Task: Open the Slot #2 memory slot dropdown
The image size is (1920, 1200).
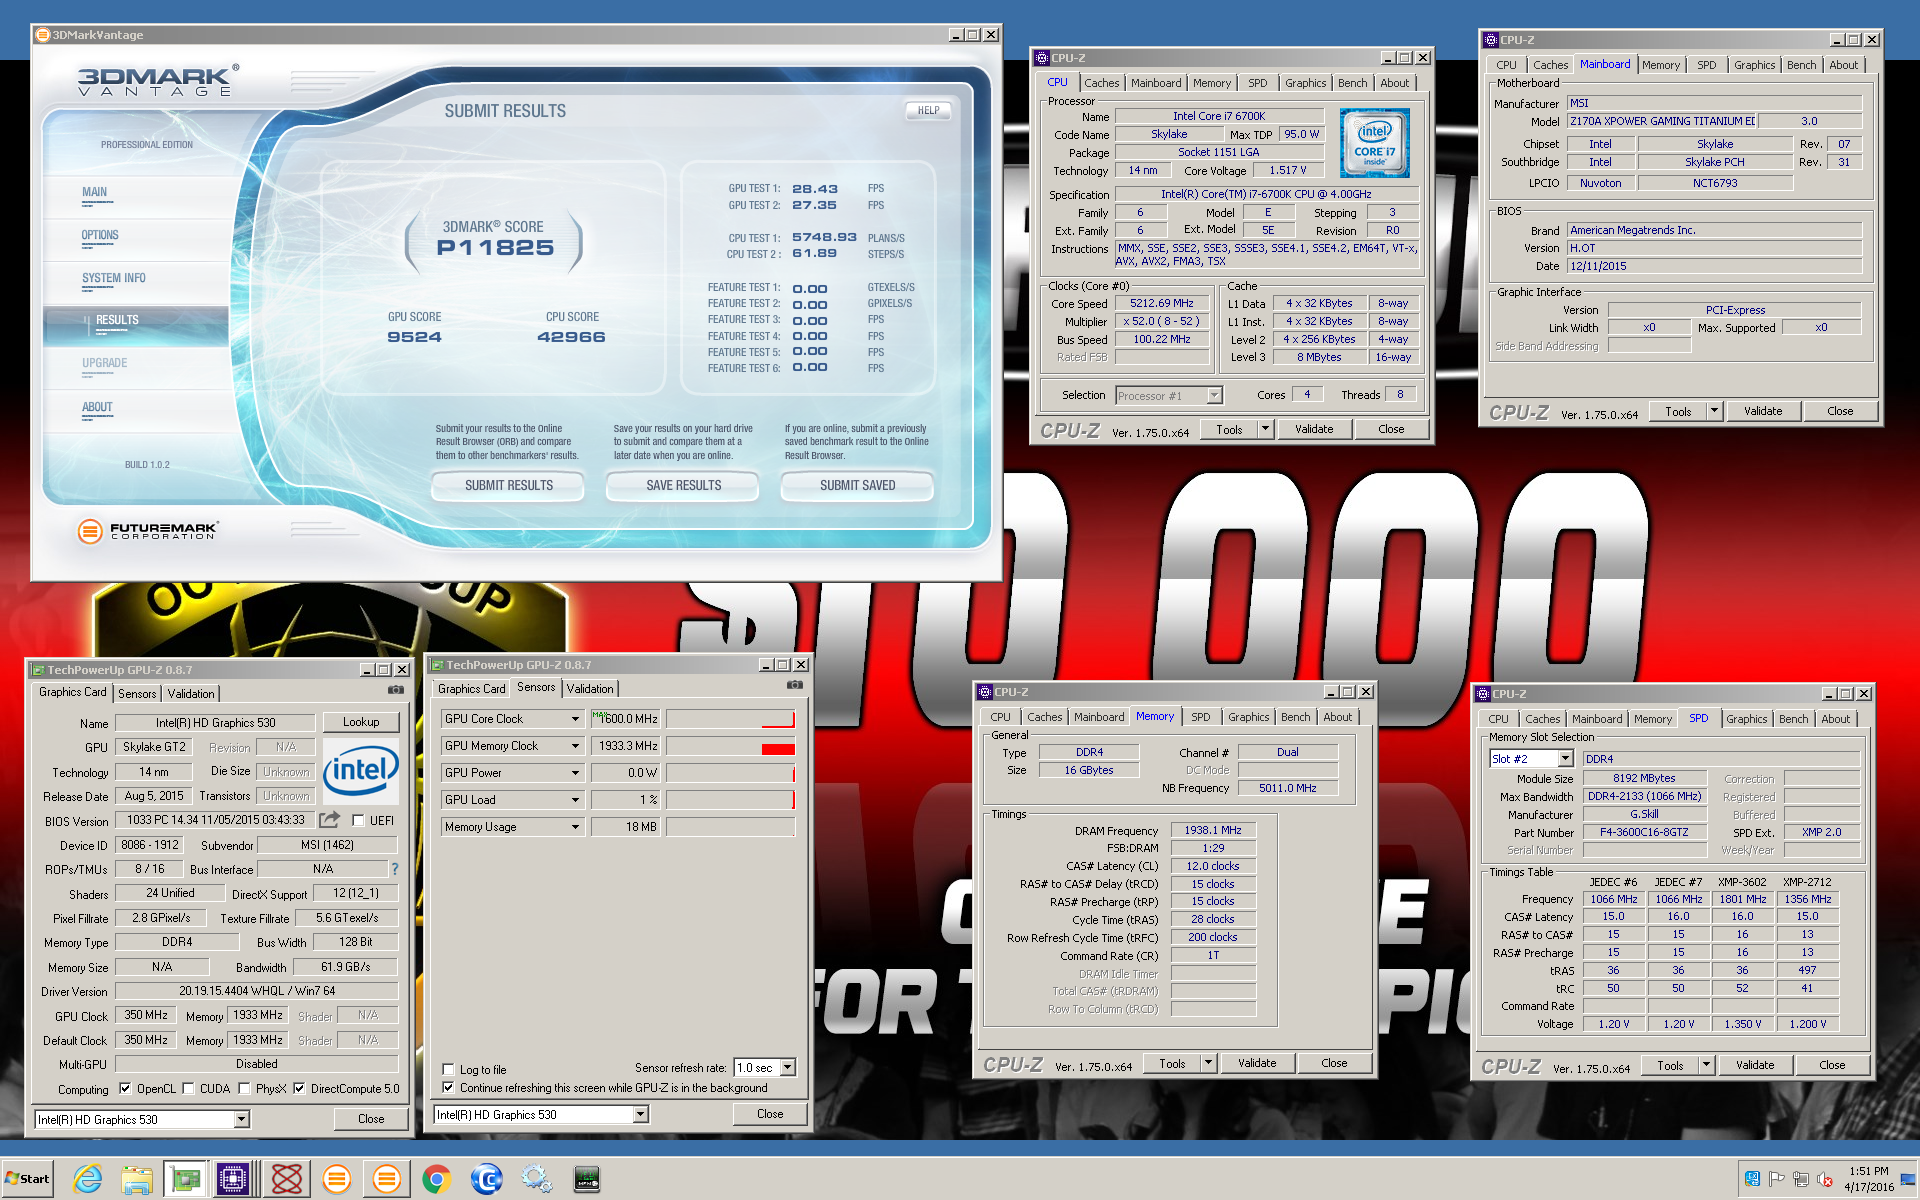Action: 1566,759
